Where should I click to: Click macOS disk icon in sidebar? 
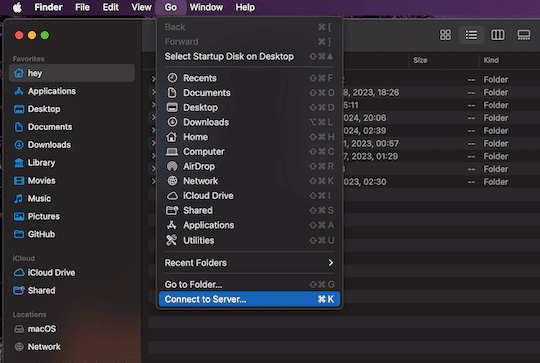click(19, 329)
